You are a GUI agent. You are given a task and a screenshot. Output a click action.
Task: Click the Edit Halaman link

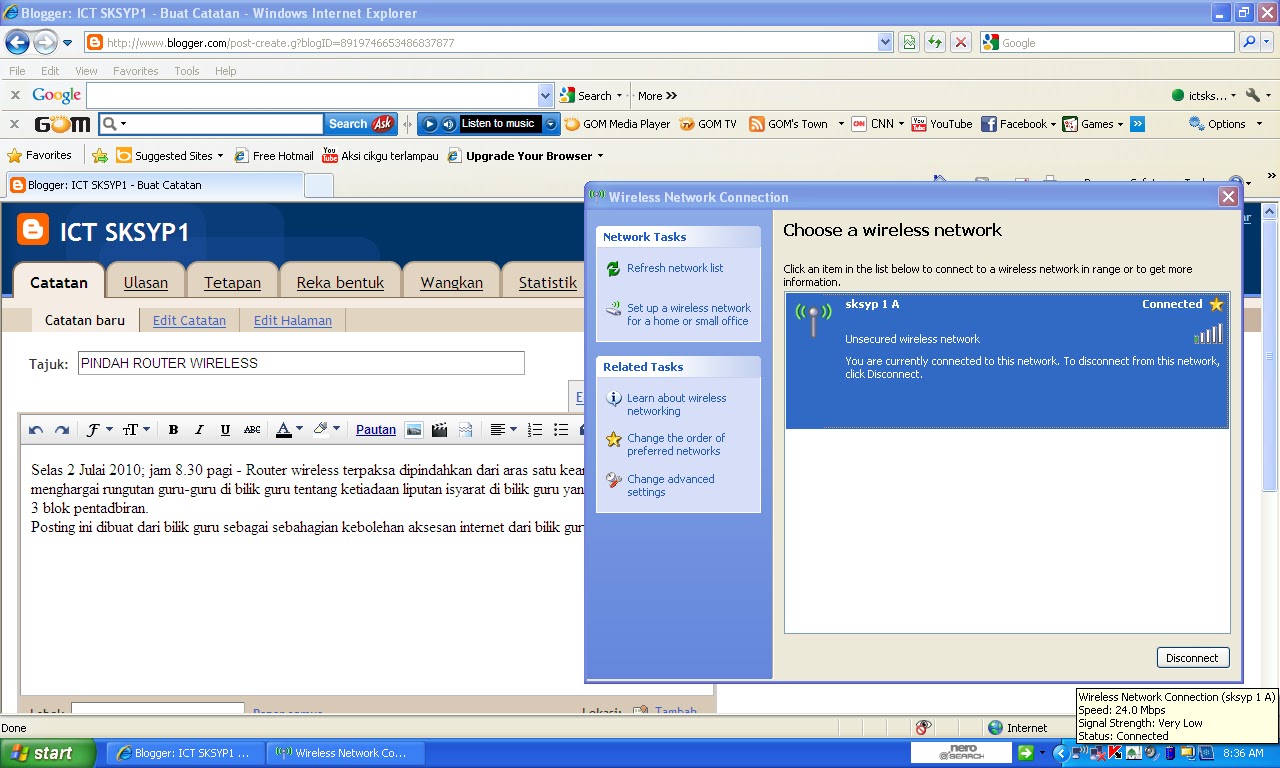(x=292, y=320)
